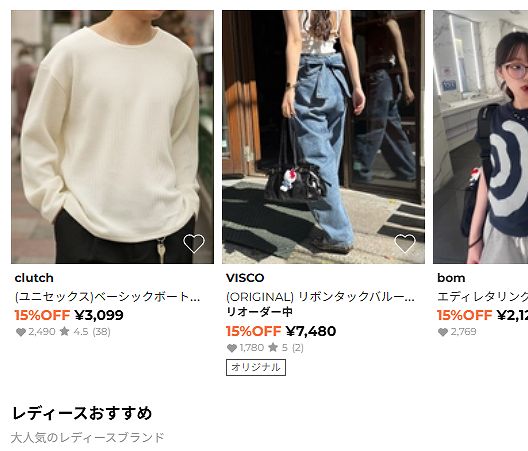Click the ¥3,099 discounted price
This screenshot has height=451, width=528.
[x=99, y=315]
